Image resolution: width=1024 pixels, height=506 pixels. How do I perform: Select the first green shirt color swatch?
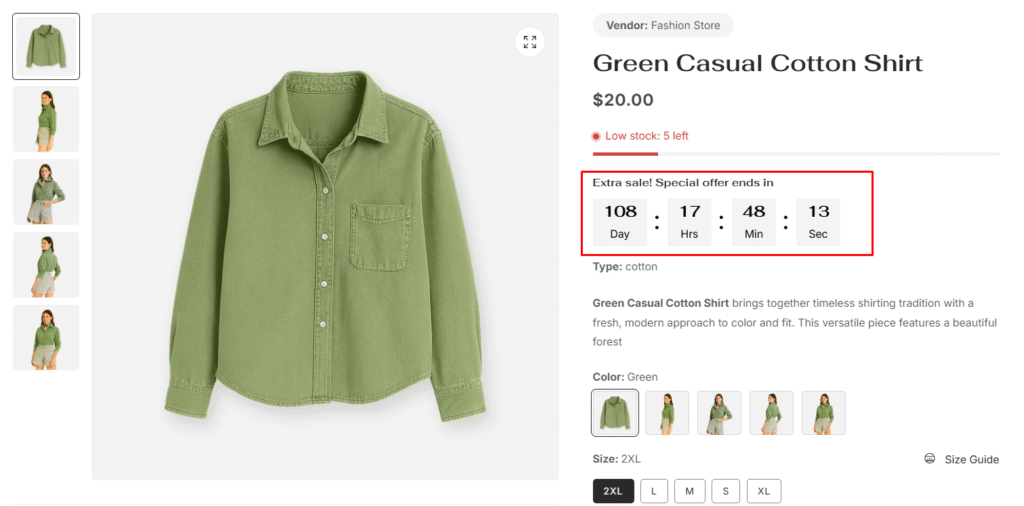tap(615, 413)
